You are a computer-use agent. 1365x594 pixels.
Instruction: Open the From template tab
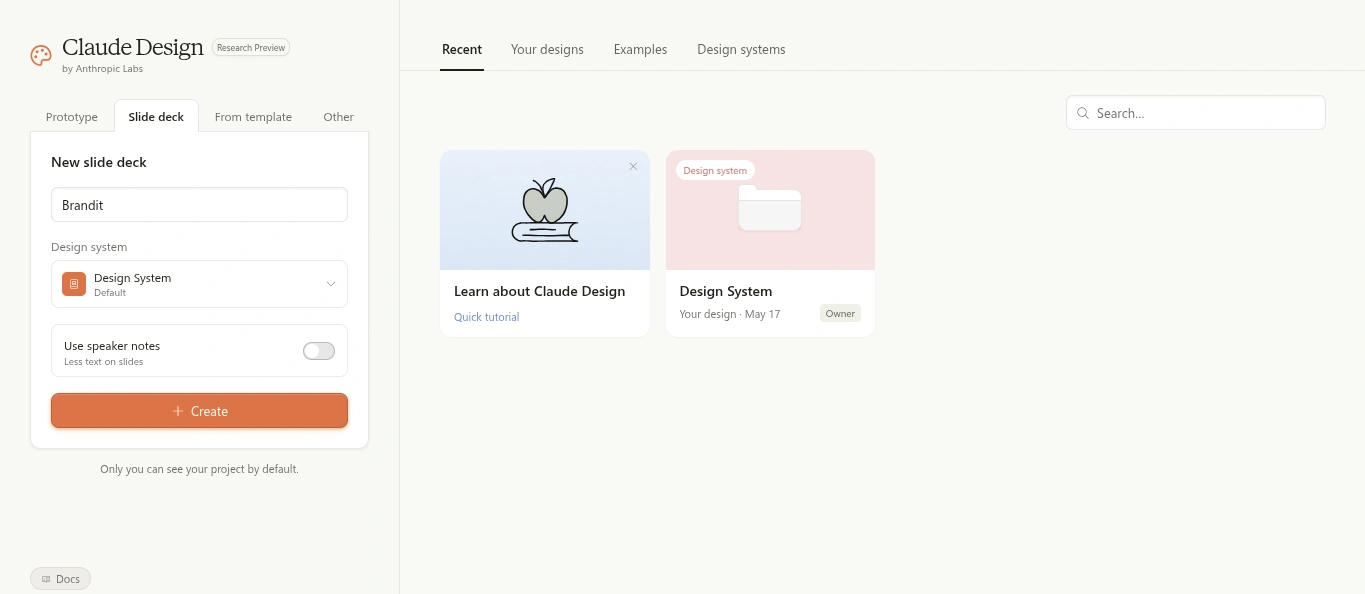click(x=253, y=117)
